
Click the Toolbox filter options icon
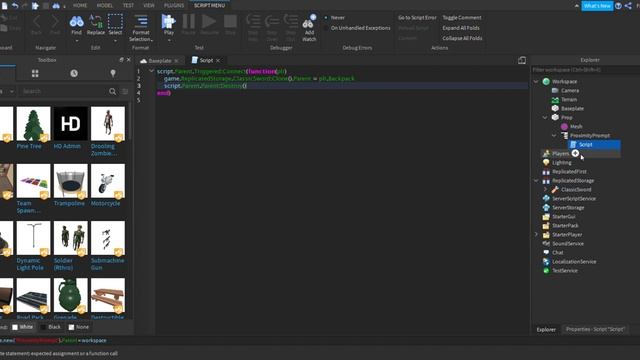[125, 91]
